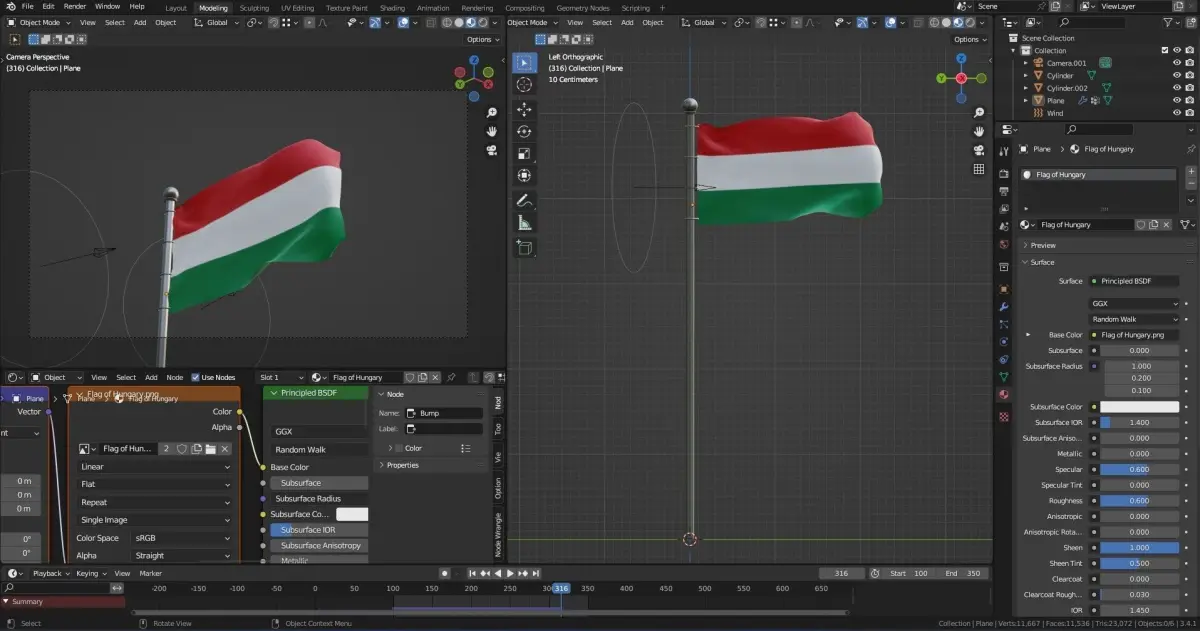Screen dimensions: 1200x631
Task: Open Render menu
Action: coord(75,6)
